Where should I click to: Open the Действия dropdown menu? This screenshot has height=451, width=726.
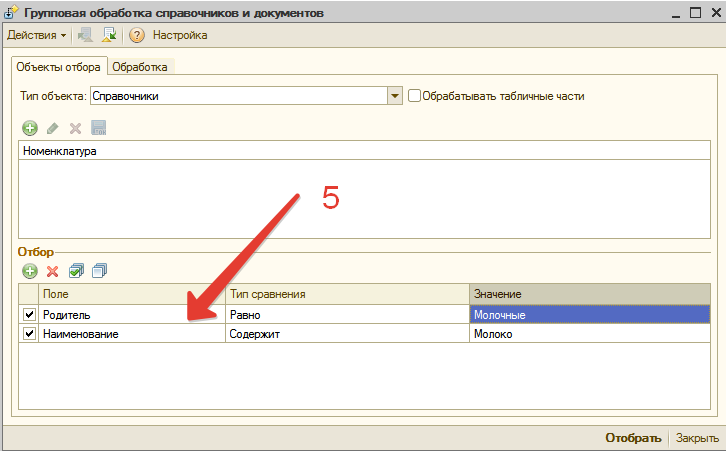click(37, 35)
